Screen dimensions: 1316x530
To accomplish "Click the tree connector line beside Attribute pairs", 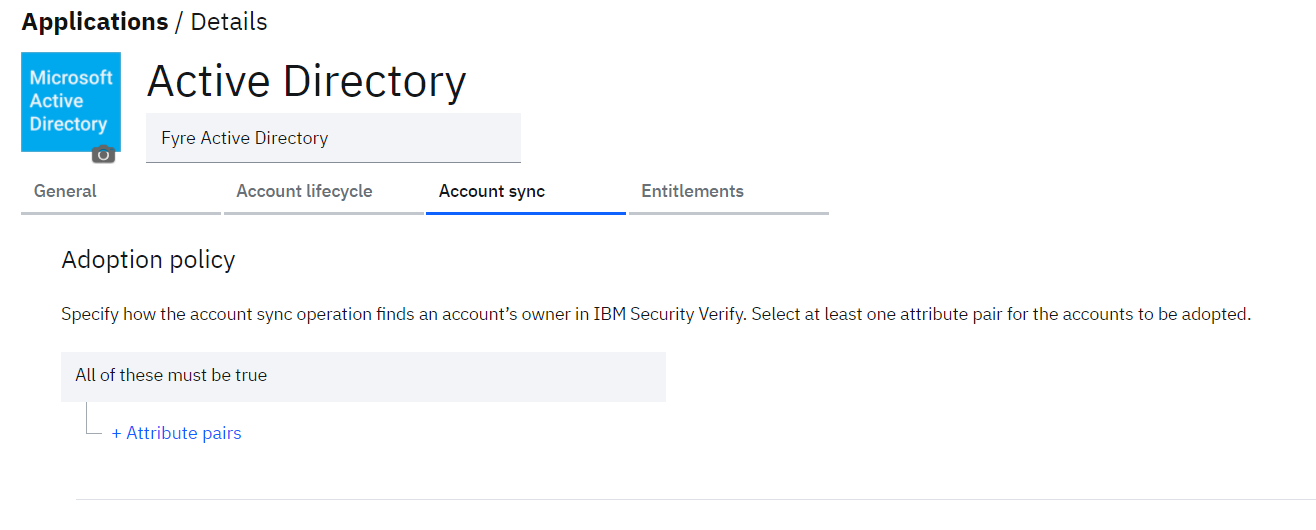I will point(93,419).
